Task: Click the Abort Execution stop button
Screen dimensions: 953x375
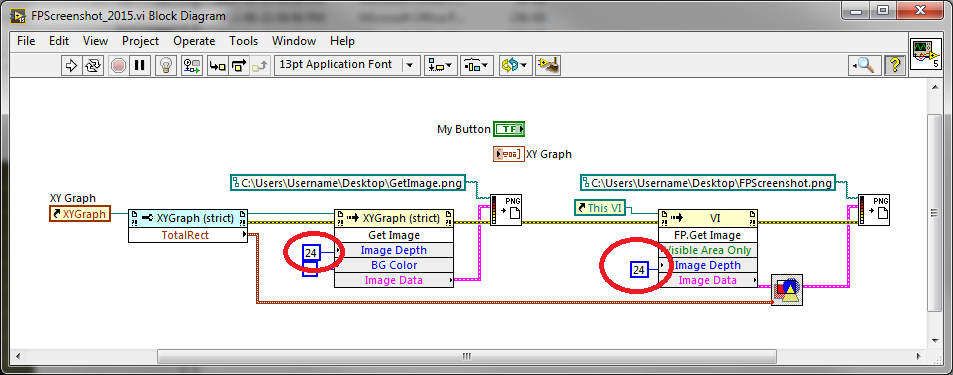Action: tap(119, 65)
